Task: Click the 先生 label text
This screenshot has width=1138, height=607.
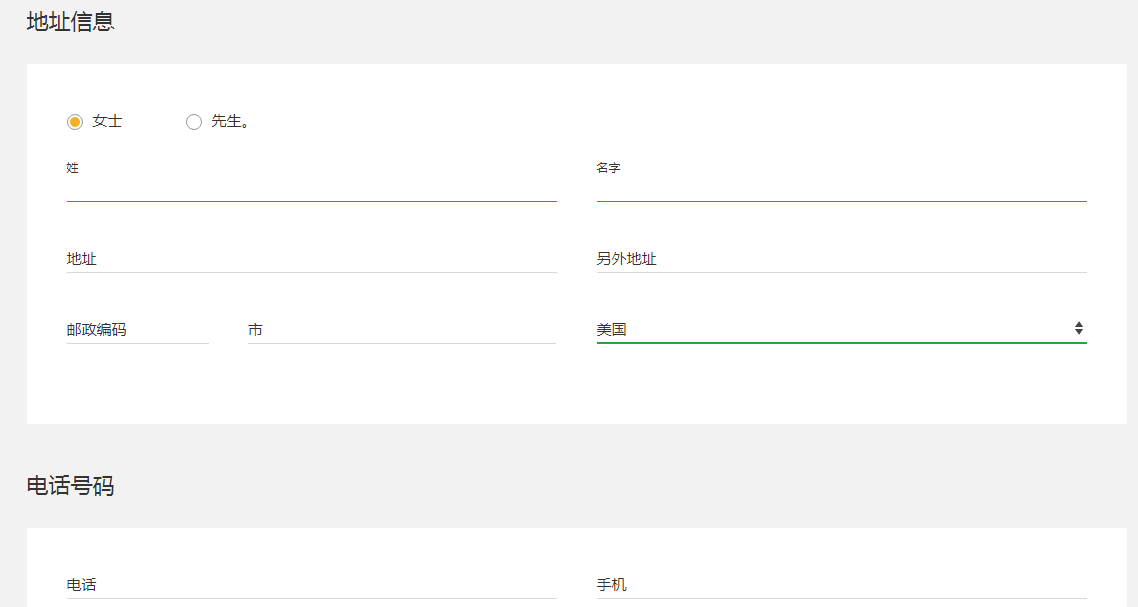Action: tap(229, 121)
